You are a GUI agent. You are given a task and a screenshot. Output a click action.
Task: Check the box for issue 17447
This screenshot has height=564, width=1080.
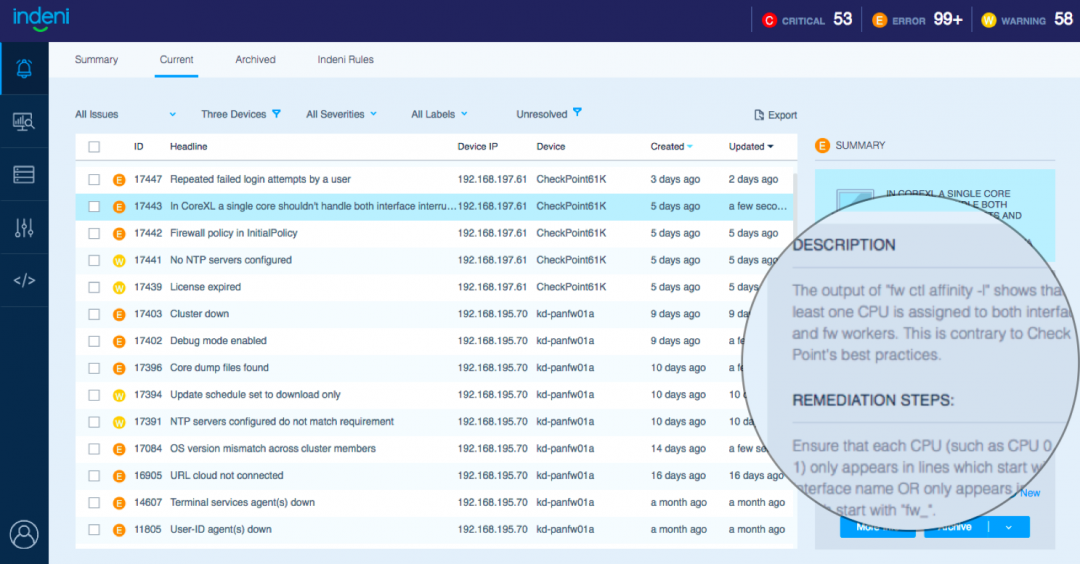point(94,180)
